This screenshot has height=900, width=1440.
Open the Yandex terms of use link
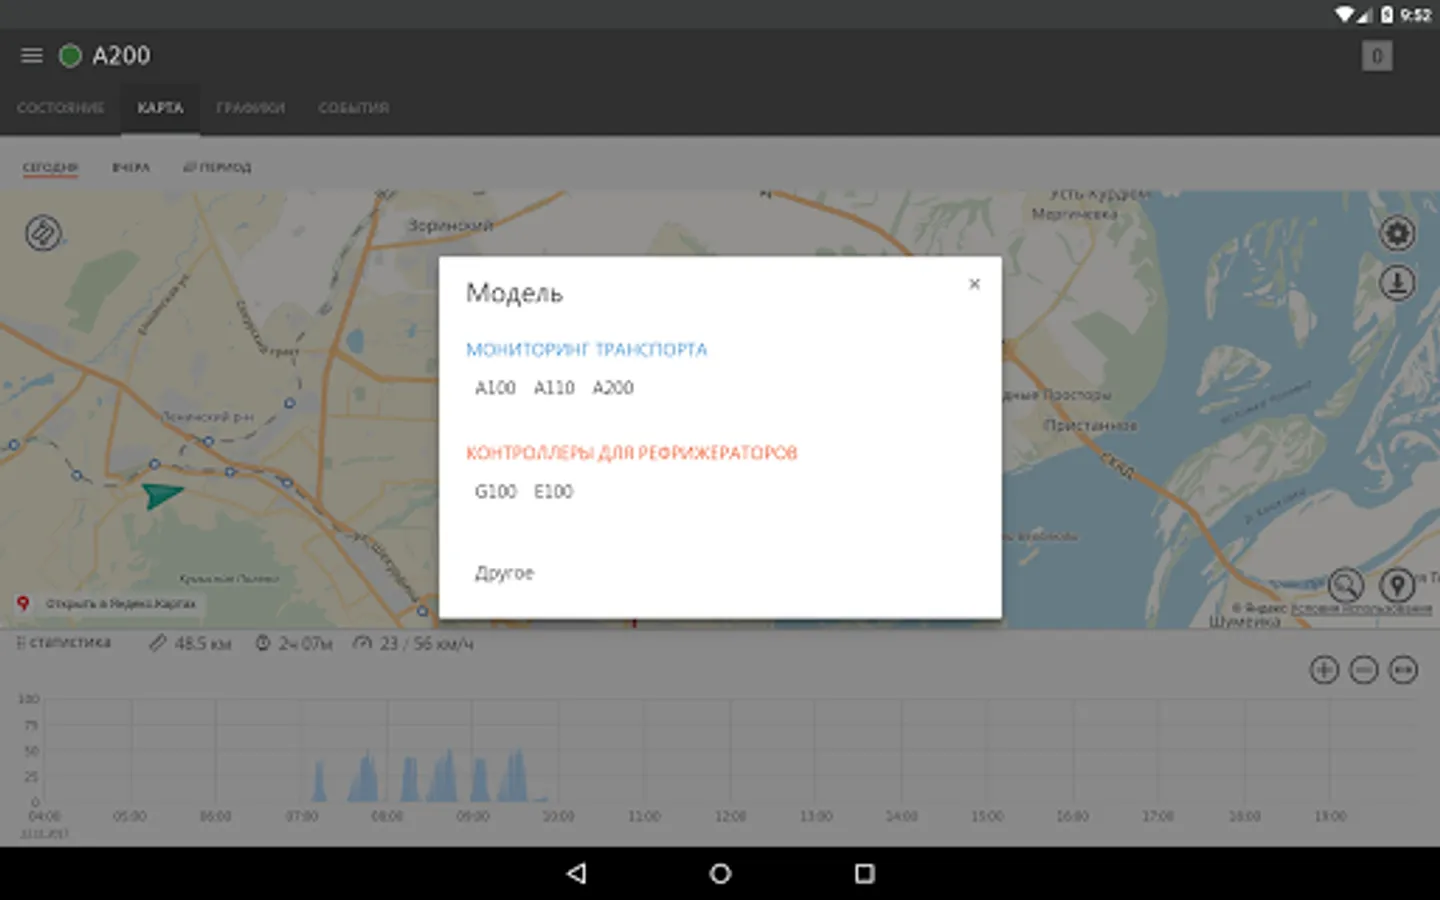point(1361,608)
